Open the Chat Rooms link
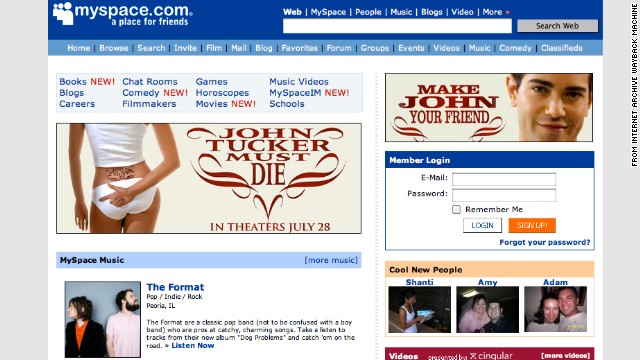The image size is (640, 360). point(150,82)
